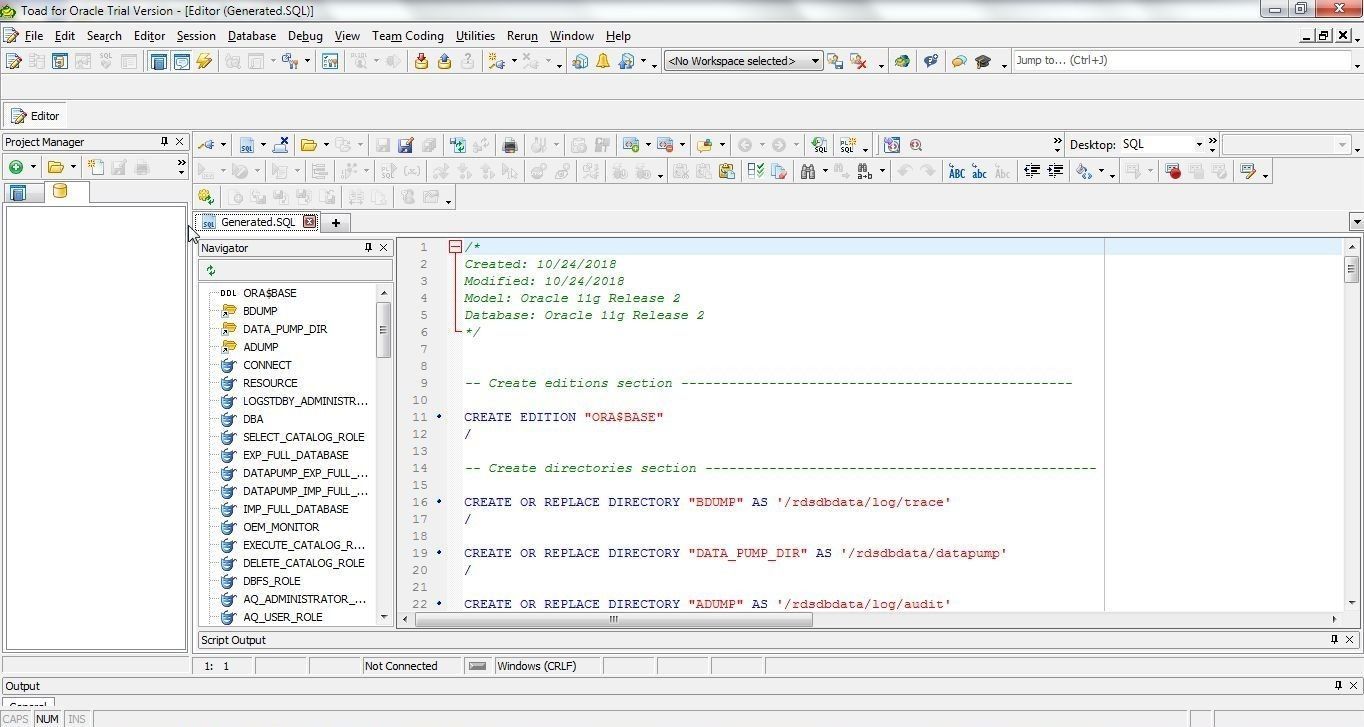Select DBA item in Navigator

click(253, 419)
